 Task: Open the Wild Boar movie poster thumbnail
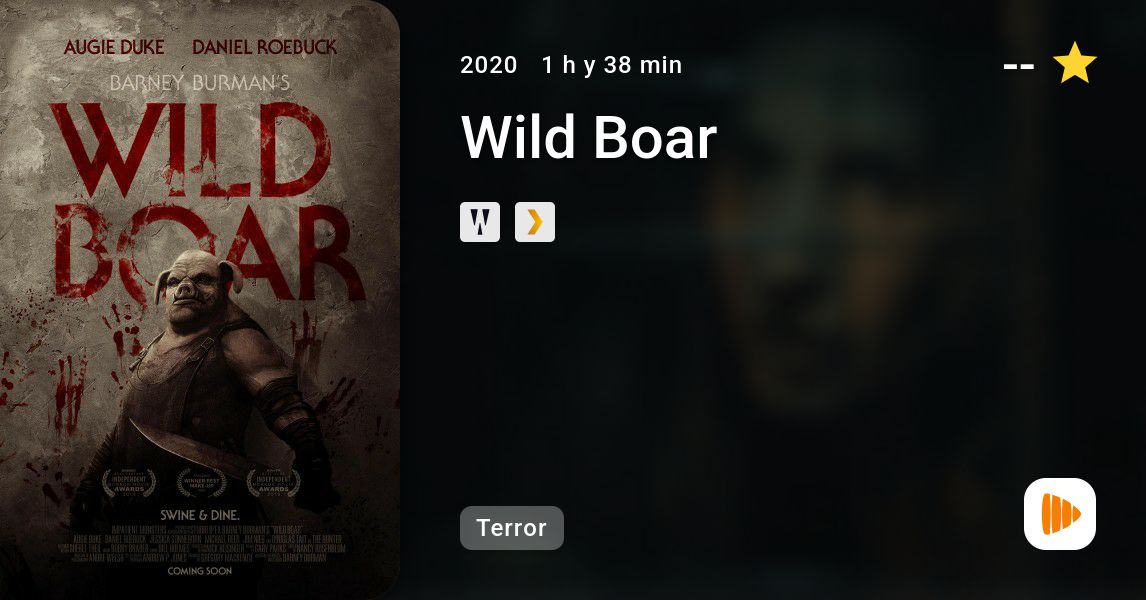200,300
